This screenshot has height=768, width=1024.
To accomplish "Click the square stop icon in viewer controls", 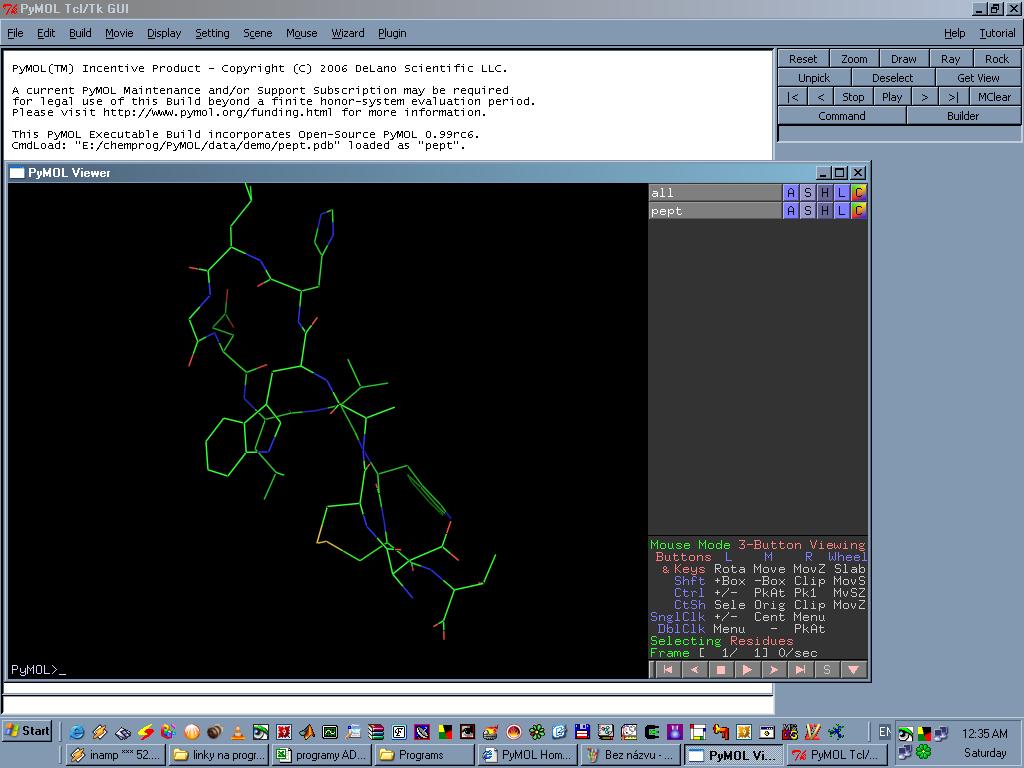I will (721, 669).
